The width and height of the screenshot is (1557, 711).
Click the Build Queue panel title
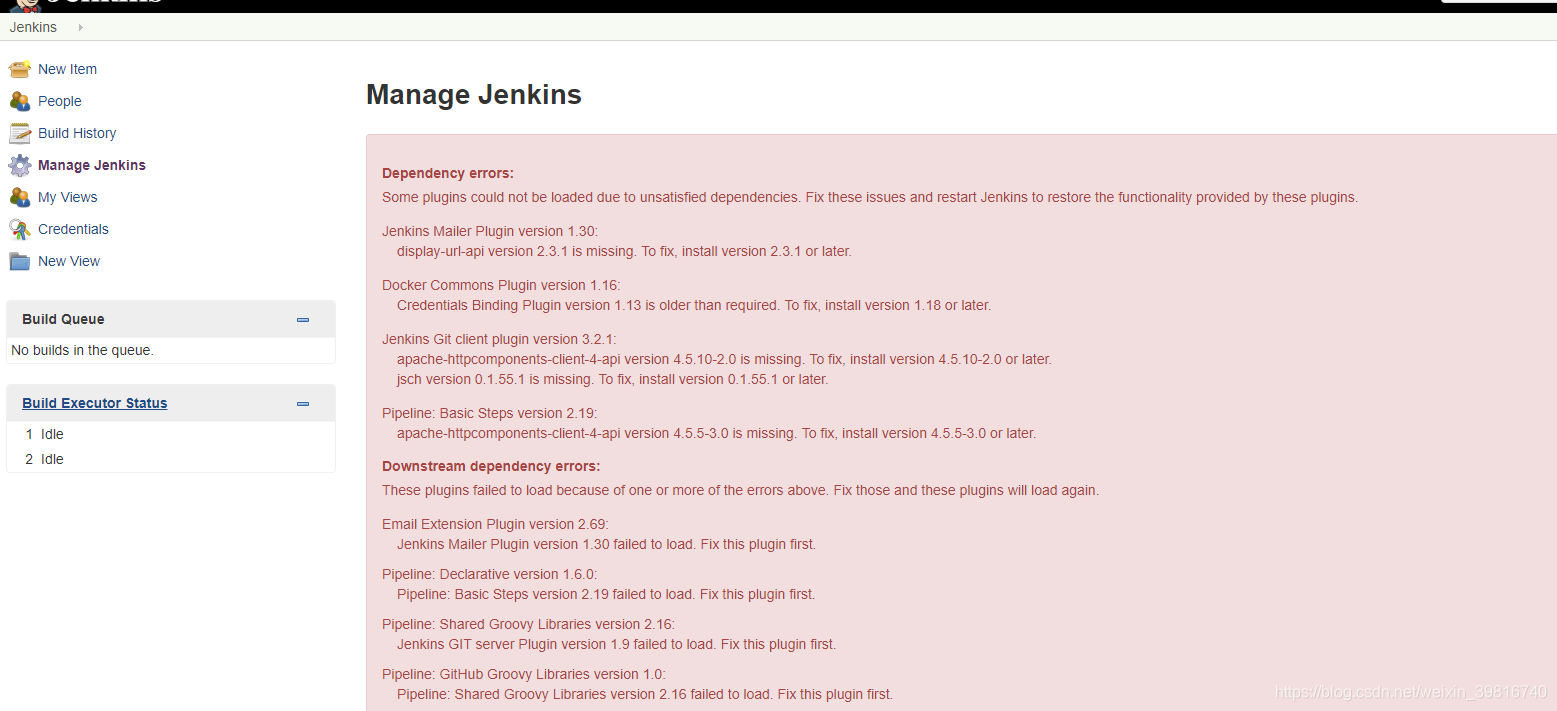(x=63, y=319)
